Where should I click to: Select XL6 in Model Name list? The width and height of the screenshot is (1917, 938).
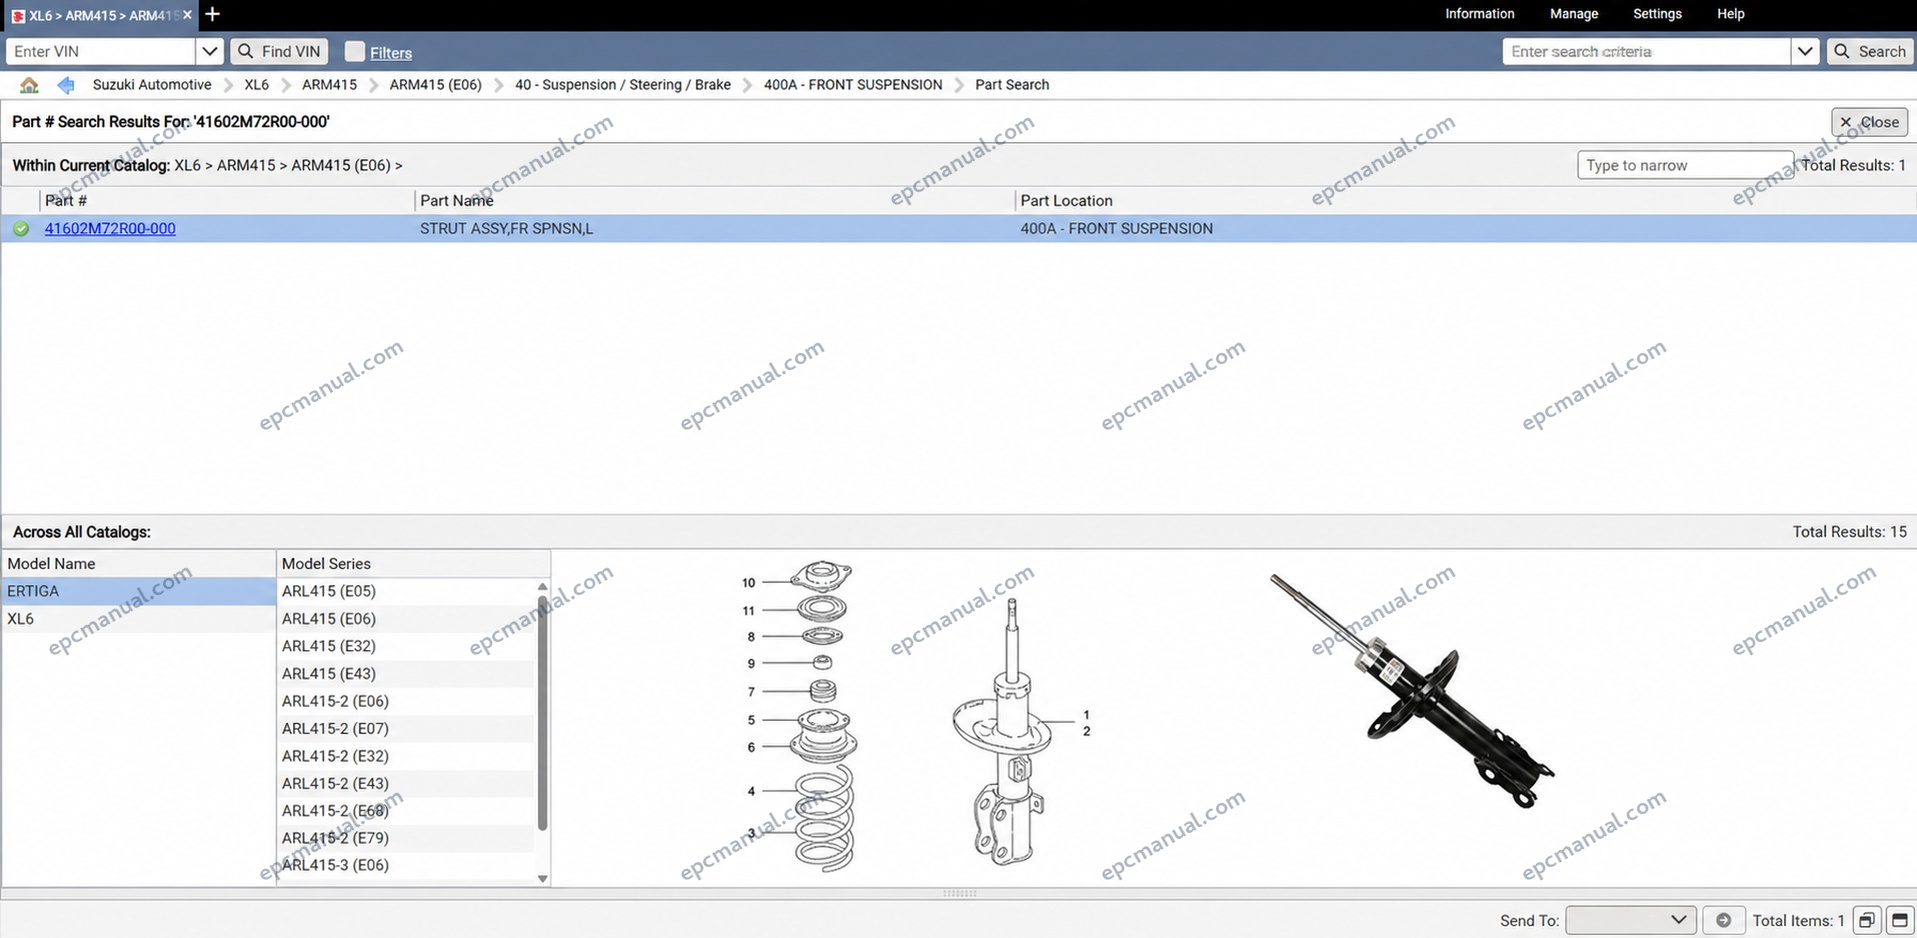click(139, 619)
